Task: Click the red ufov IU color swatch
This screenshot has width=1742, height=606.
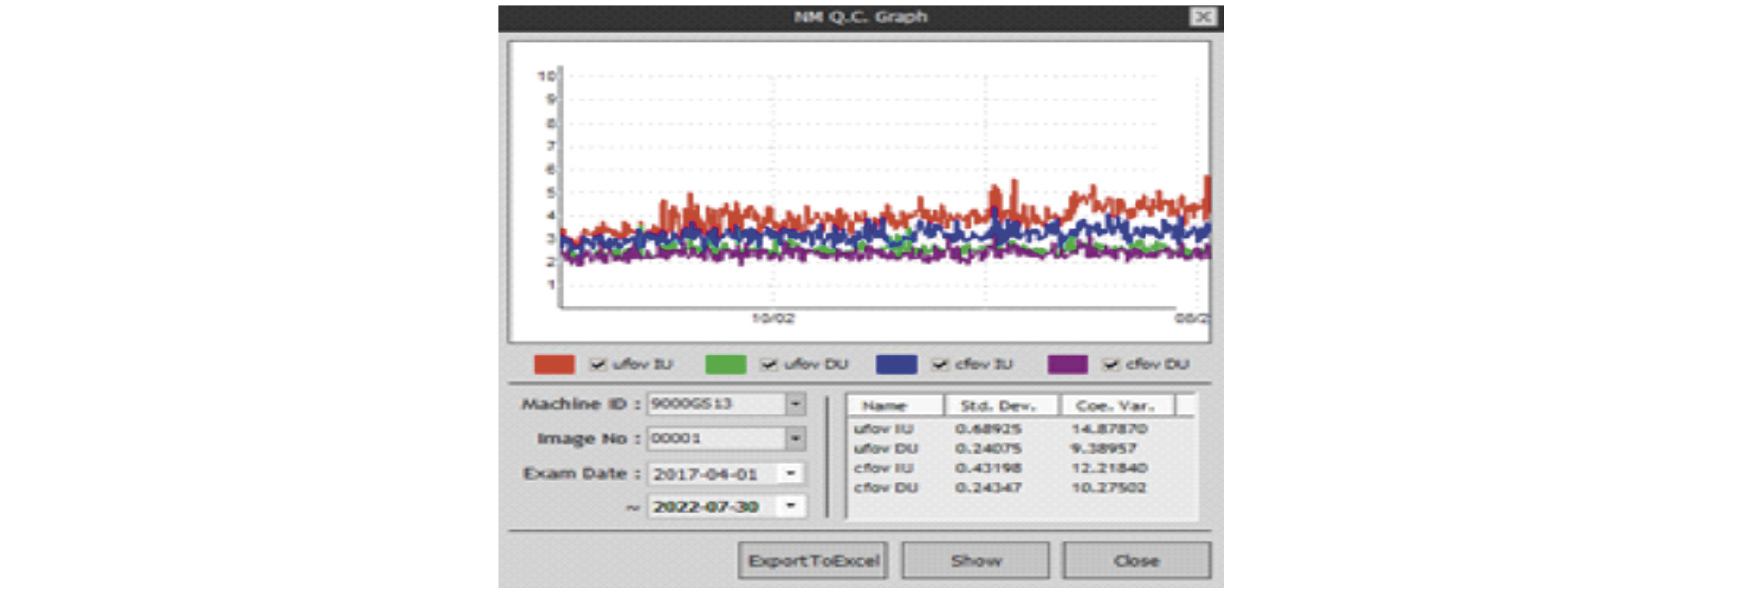Action: (x=554, y=365)
